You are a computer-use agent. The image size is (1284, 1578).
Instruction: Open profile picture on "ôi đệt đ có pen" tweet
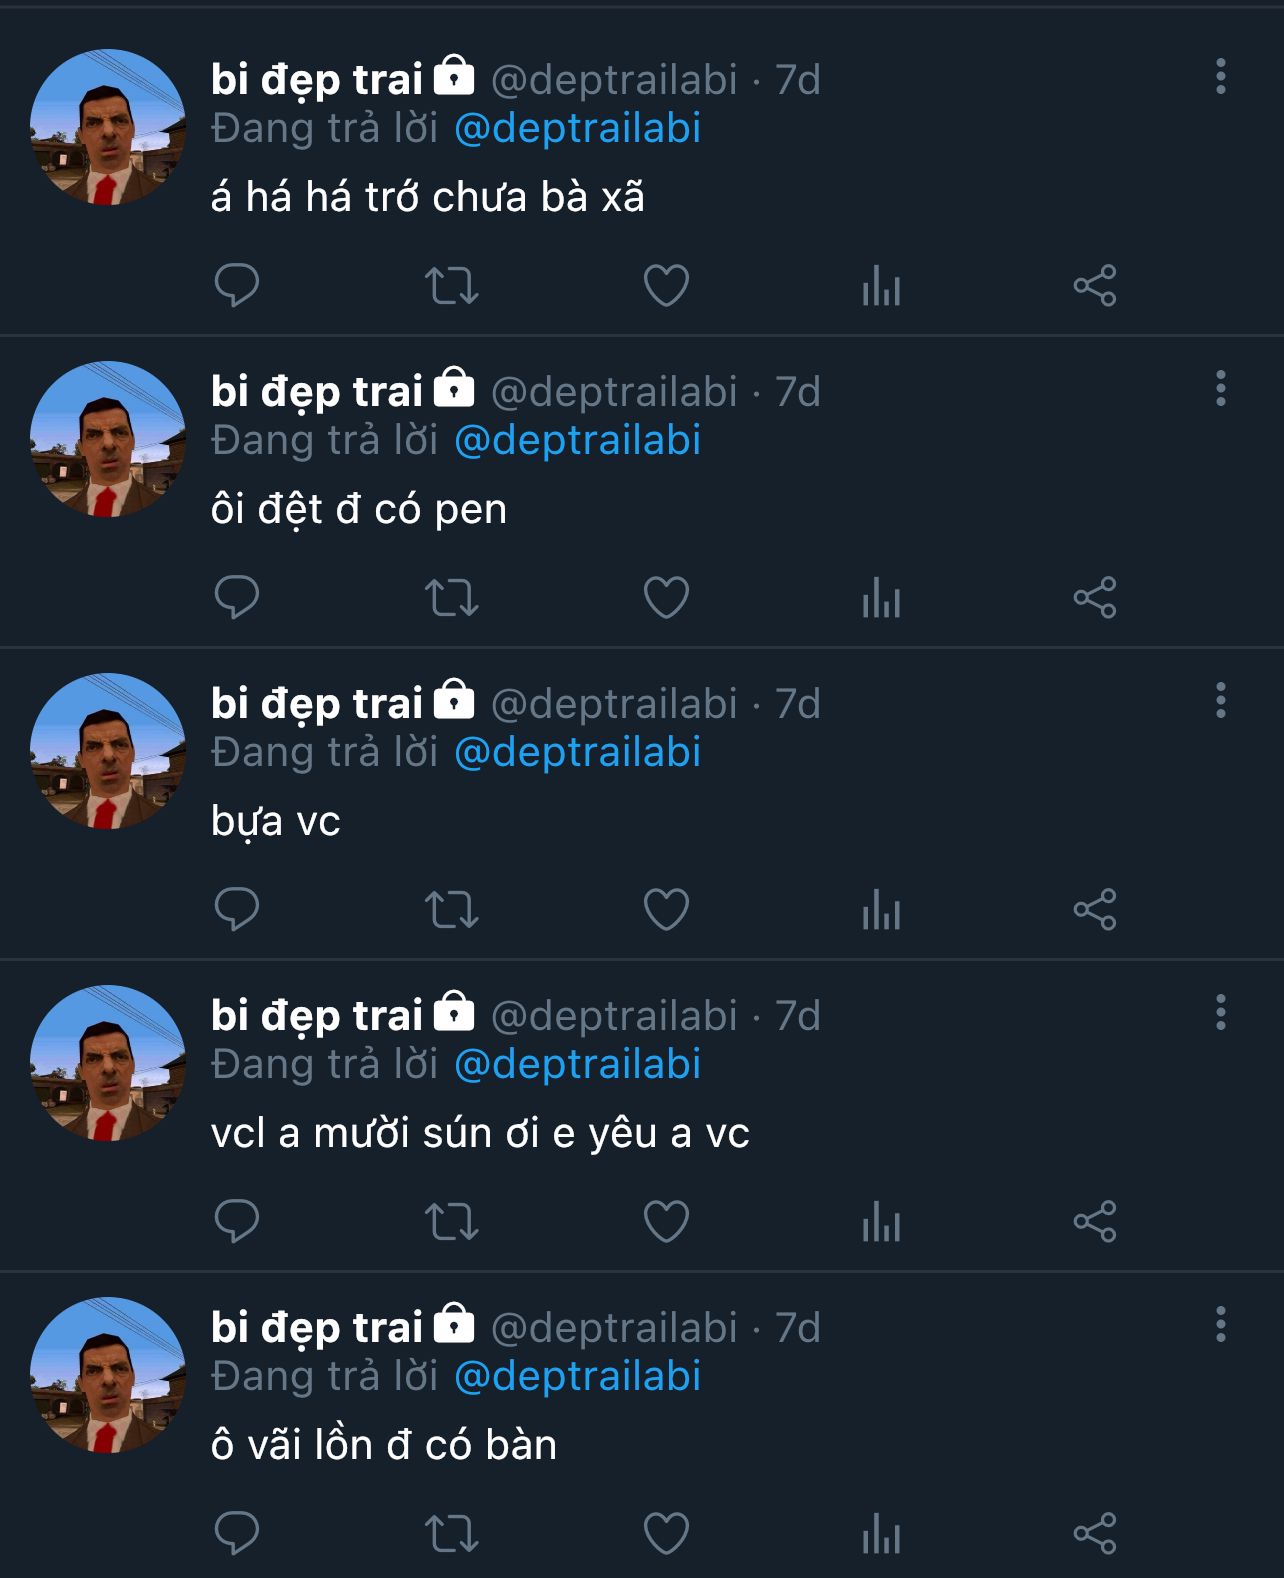point(108,439)
